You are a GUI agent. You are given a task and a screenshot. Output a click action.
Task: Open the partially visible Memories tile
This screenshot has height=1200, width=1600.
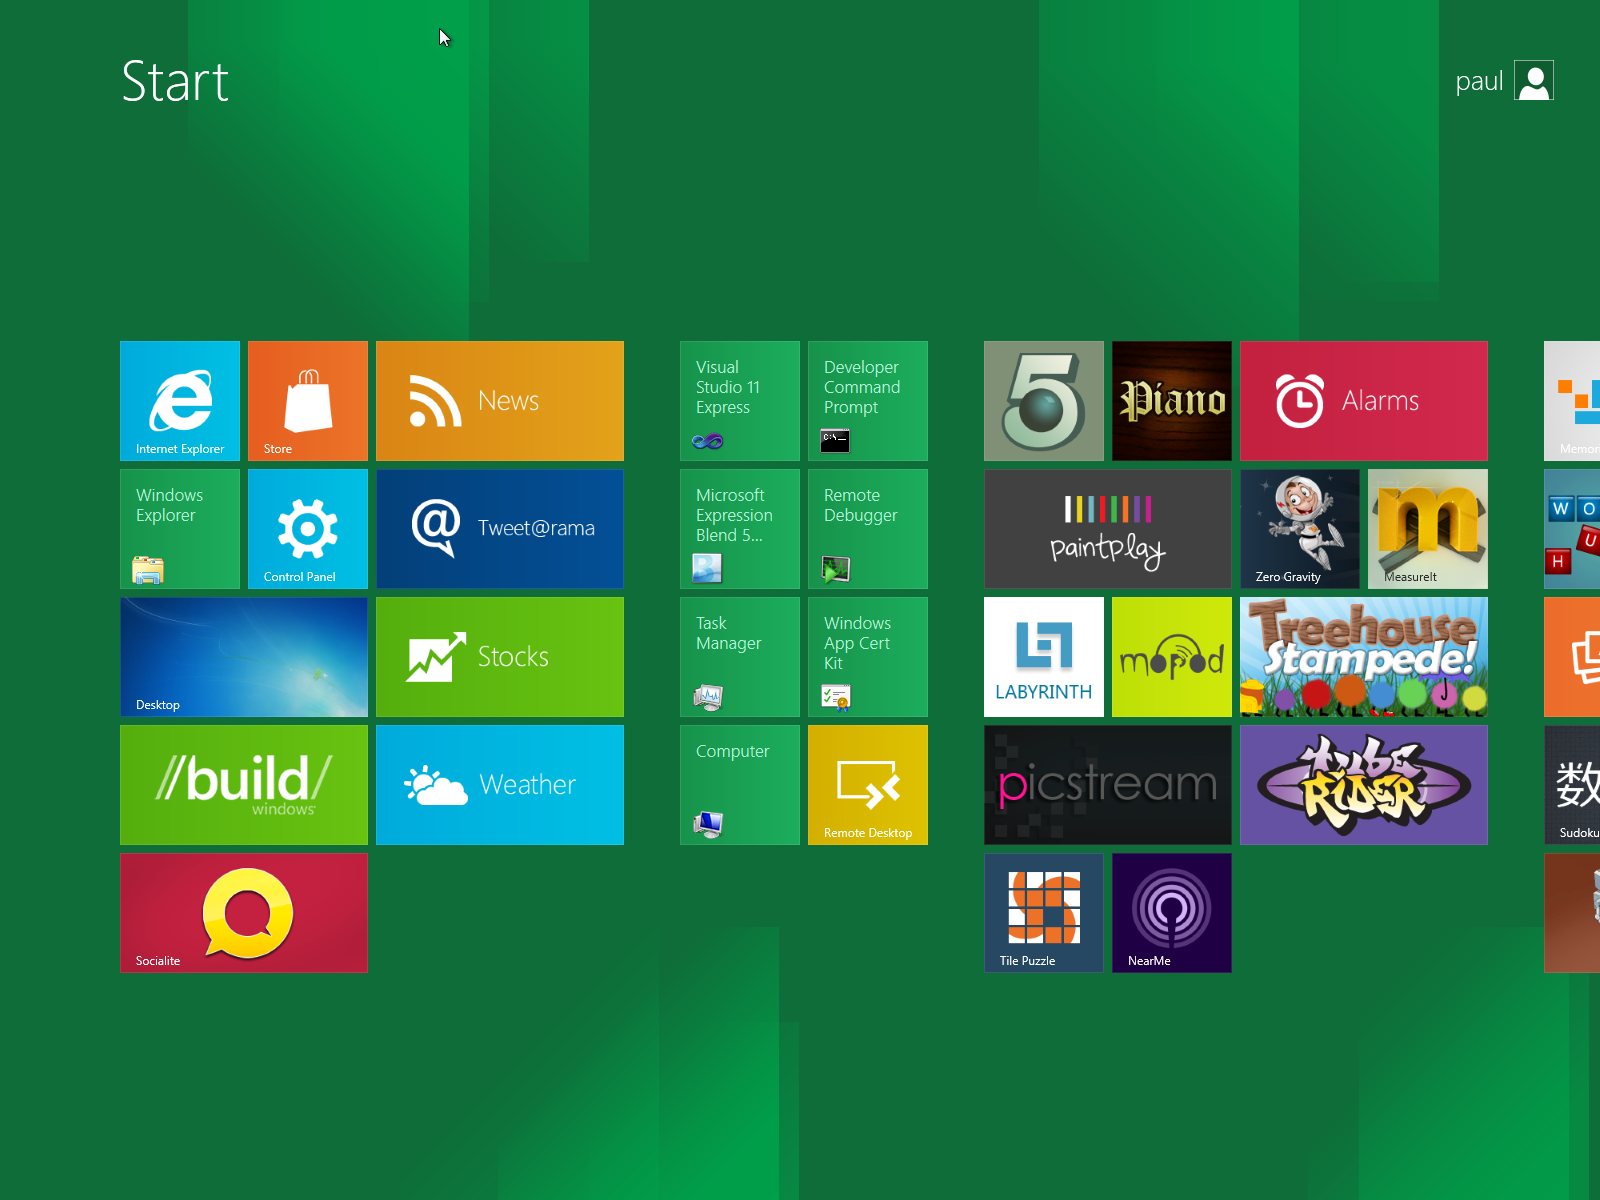coord(1573,401)
